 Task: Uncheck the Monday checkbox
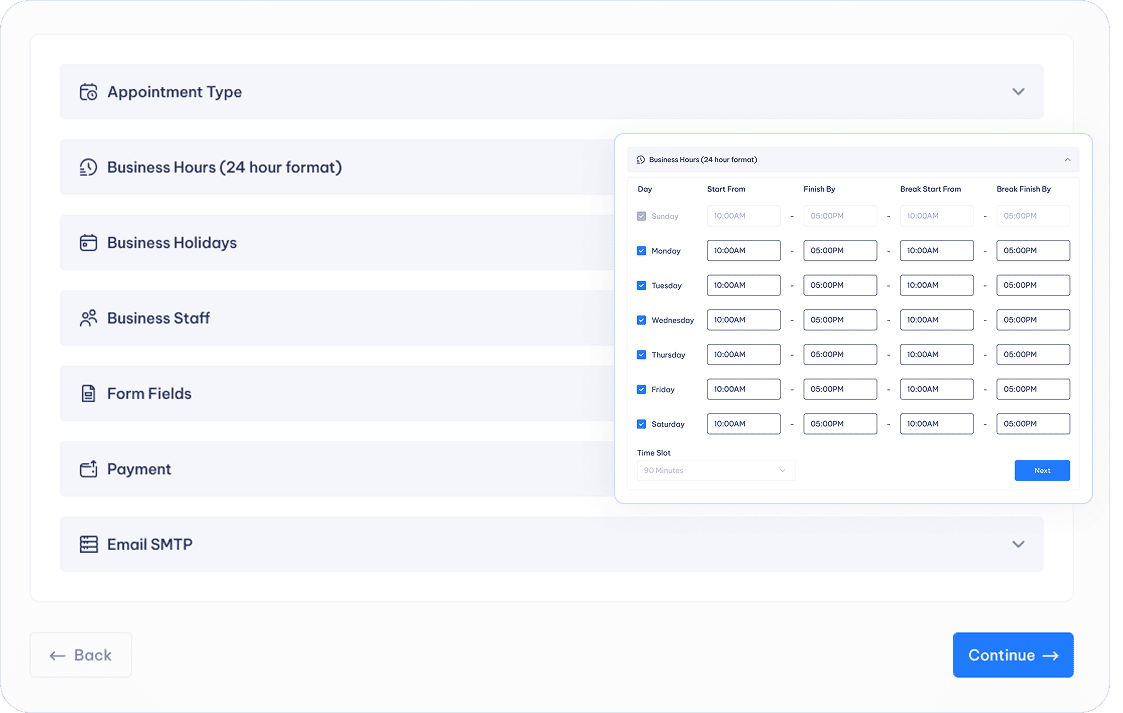point(642,251)
